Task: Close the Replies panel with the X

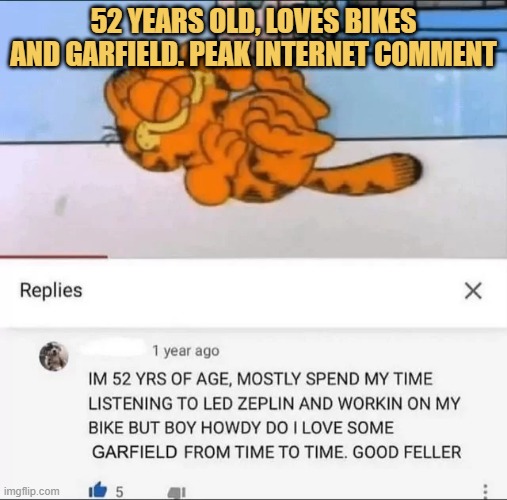Action: point(473,291)
